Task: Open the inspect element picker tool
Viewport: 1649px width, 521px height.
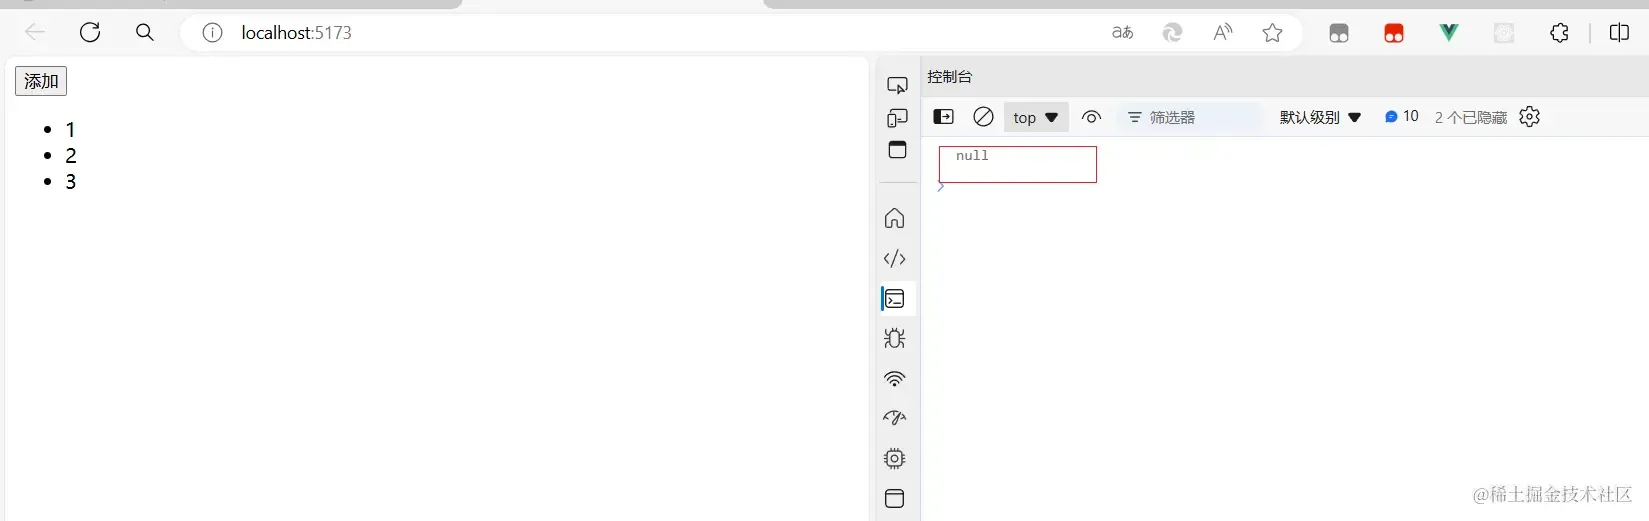Action: point(897,86)
